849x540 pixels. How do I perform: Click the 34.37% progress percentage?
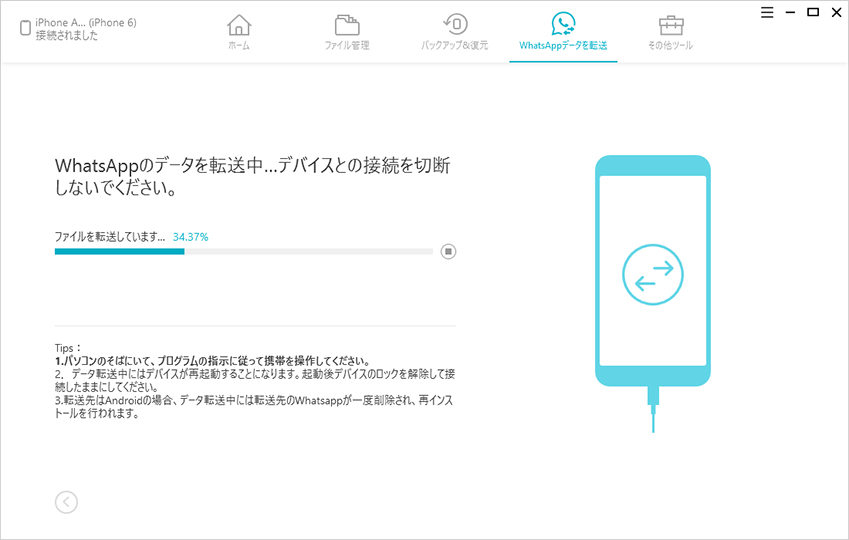[191, 237]
